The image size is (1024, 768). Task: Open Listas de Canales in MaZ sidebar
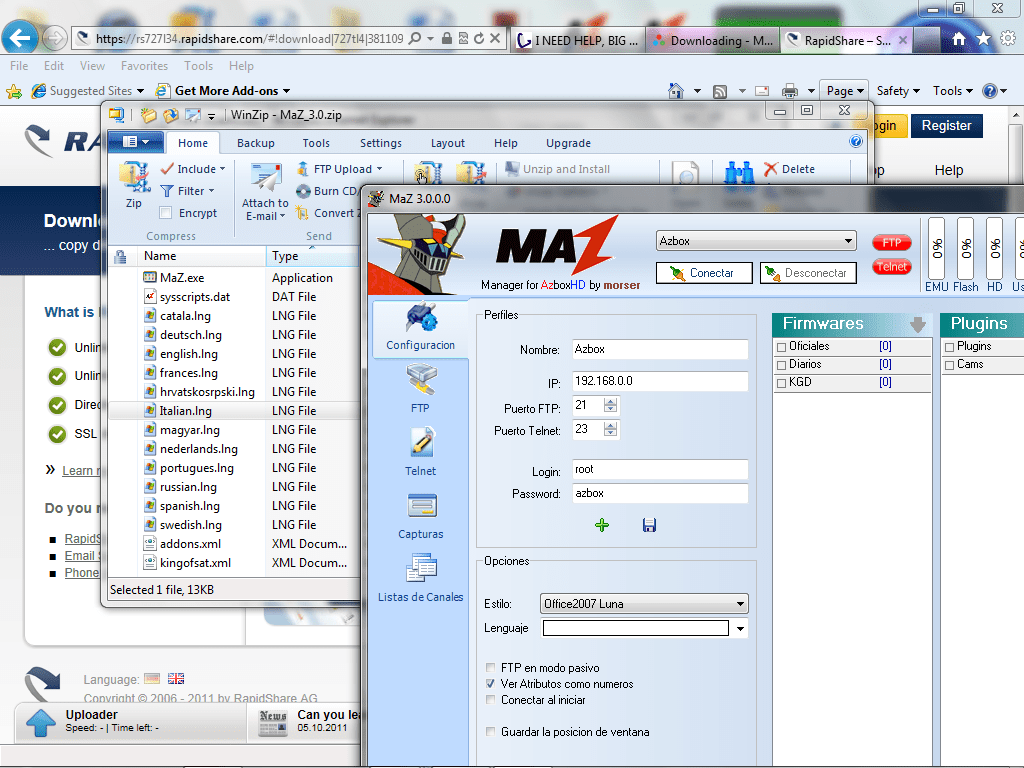tap(421, 579)
